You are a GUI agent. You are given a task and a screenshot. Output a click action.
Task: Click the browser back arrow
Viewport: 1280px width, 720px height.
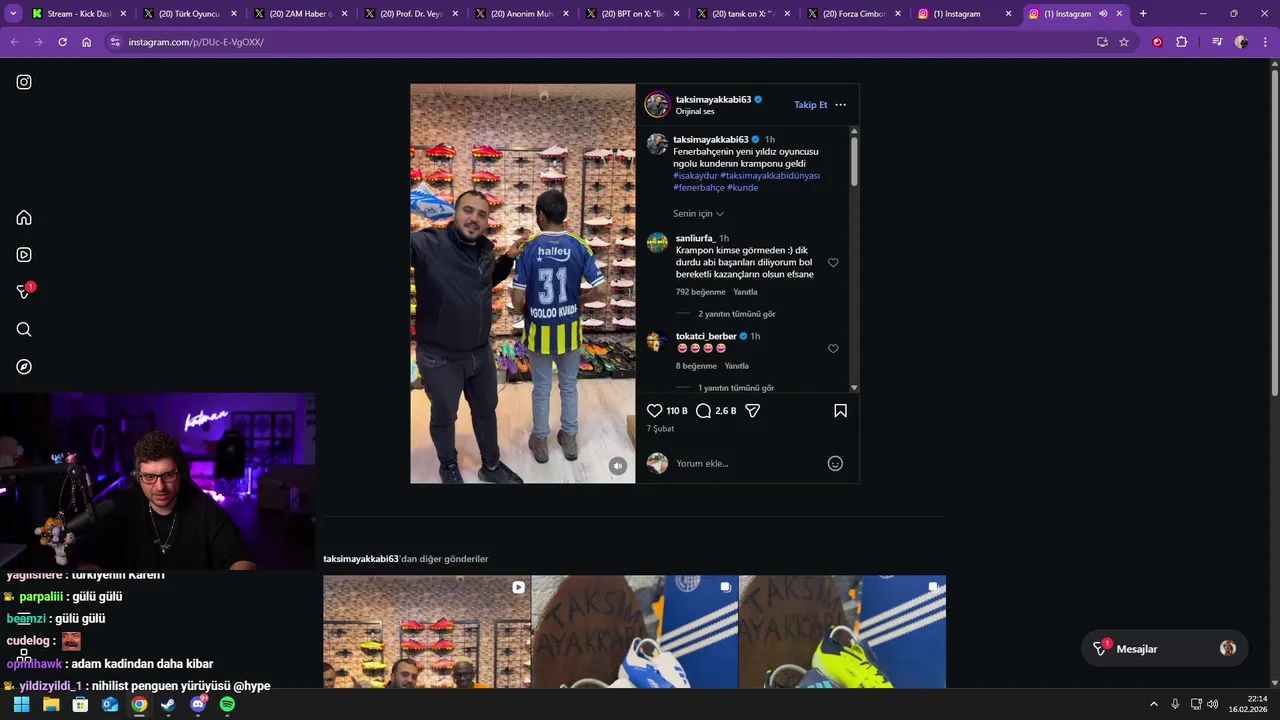click(x=14, y=42)
